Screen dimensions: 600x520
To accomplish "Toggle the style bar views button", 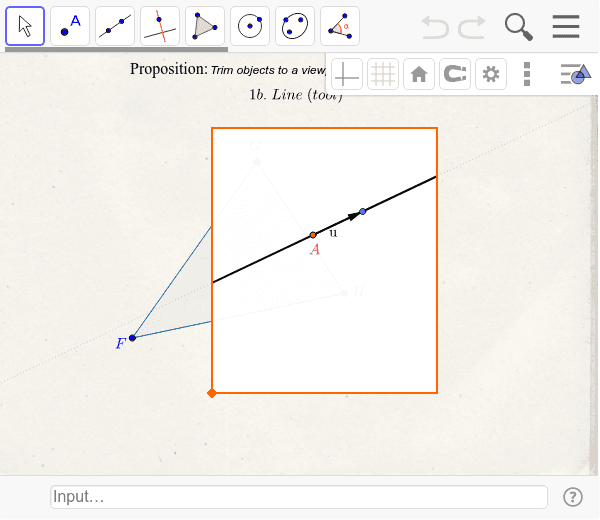I will coord(576,74).
